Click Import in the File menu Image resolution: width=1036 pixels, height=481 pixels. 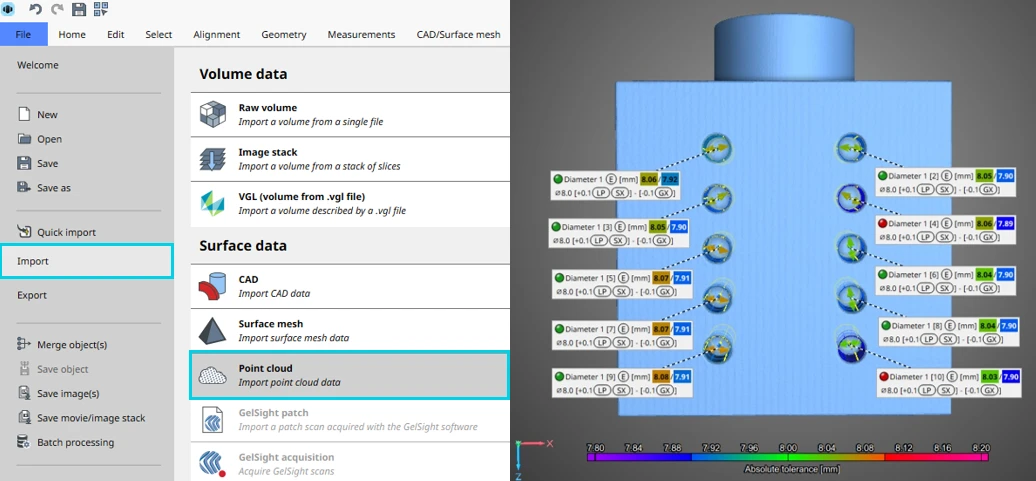pyautogui.click(x=86, y=261)
